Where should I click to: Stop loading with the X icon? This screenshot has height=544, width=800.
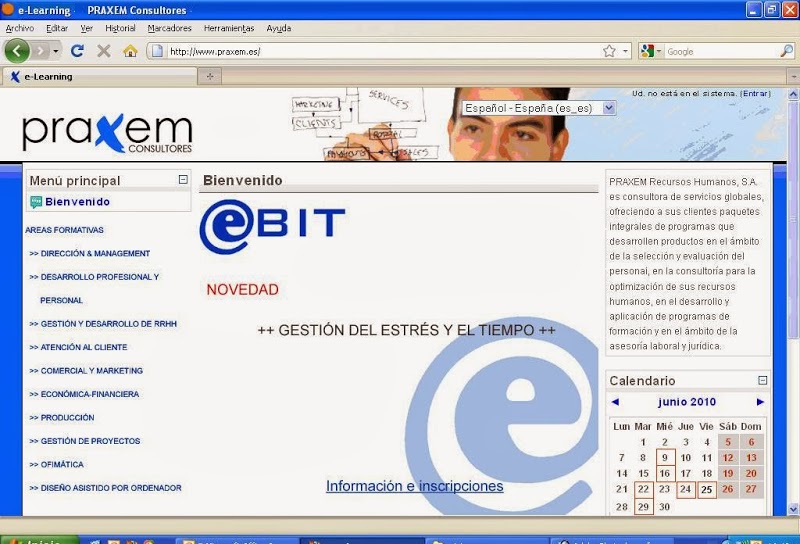pyautogui.click(x=104, y=51)
